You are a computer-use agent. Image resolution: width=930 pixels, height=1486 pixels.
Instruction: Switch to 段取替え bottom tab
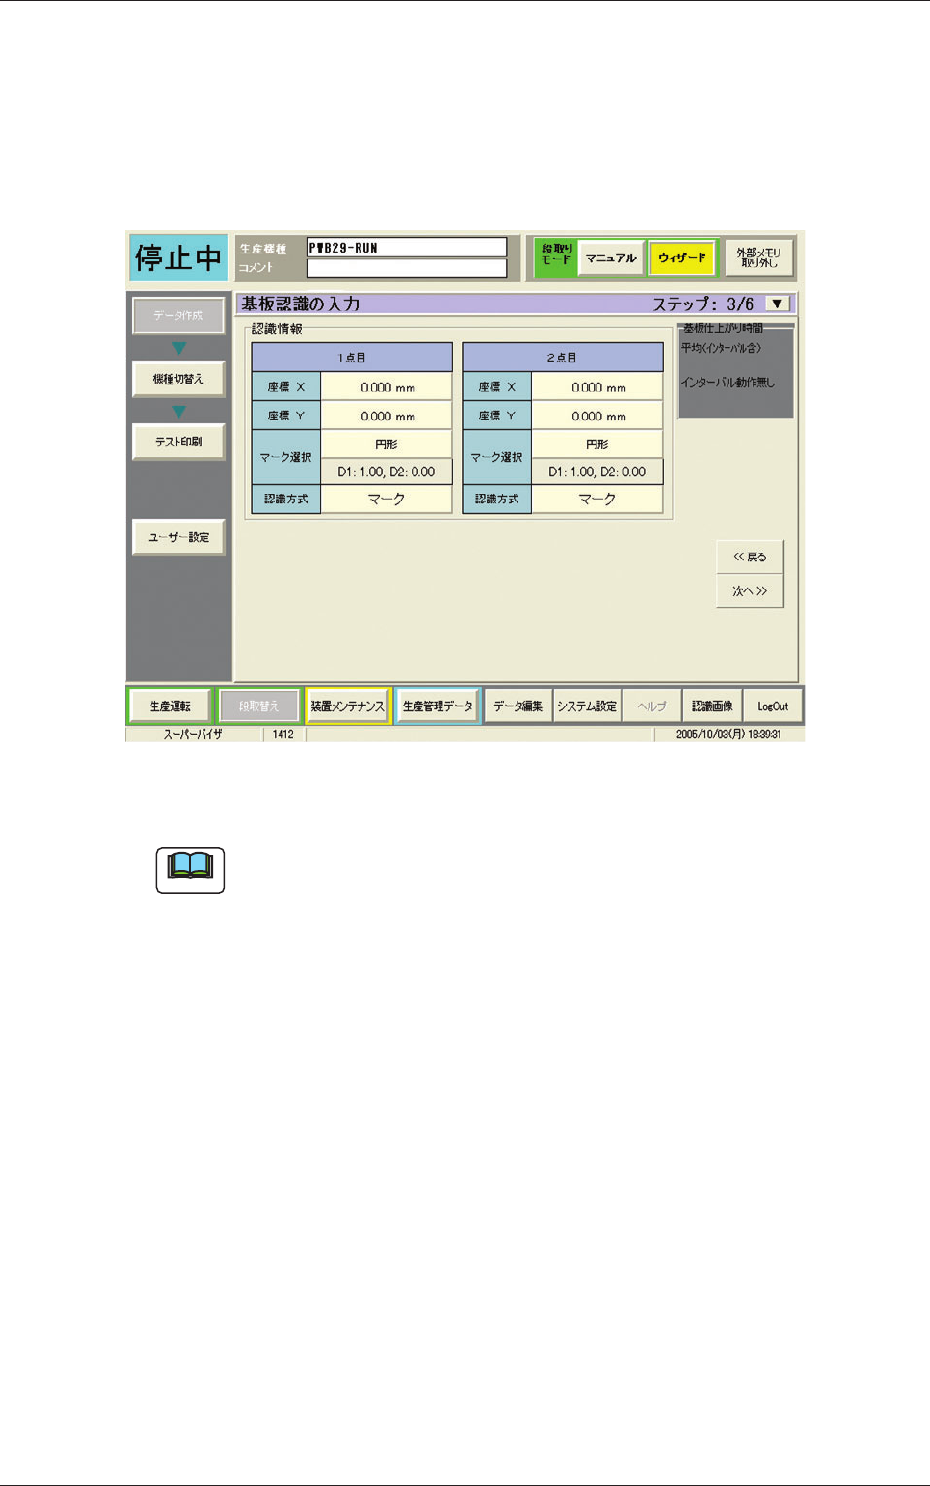tap(259, 706)
